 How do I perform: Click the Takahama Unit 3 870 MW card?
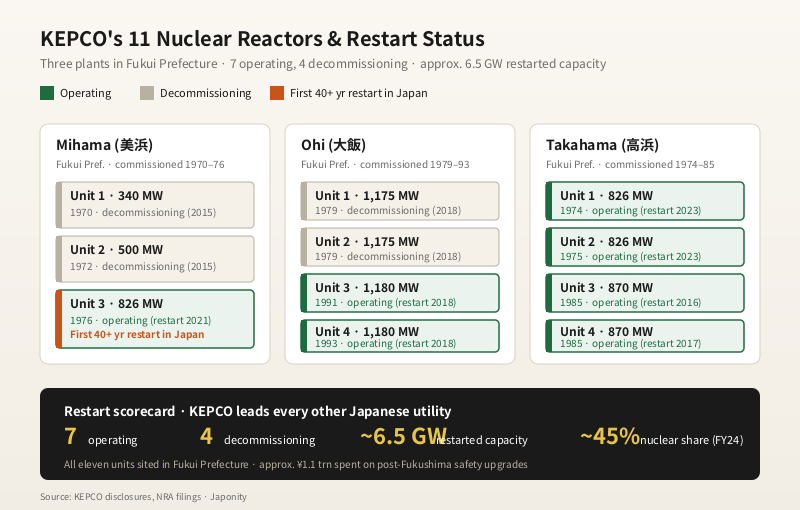tap(645, 293)
